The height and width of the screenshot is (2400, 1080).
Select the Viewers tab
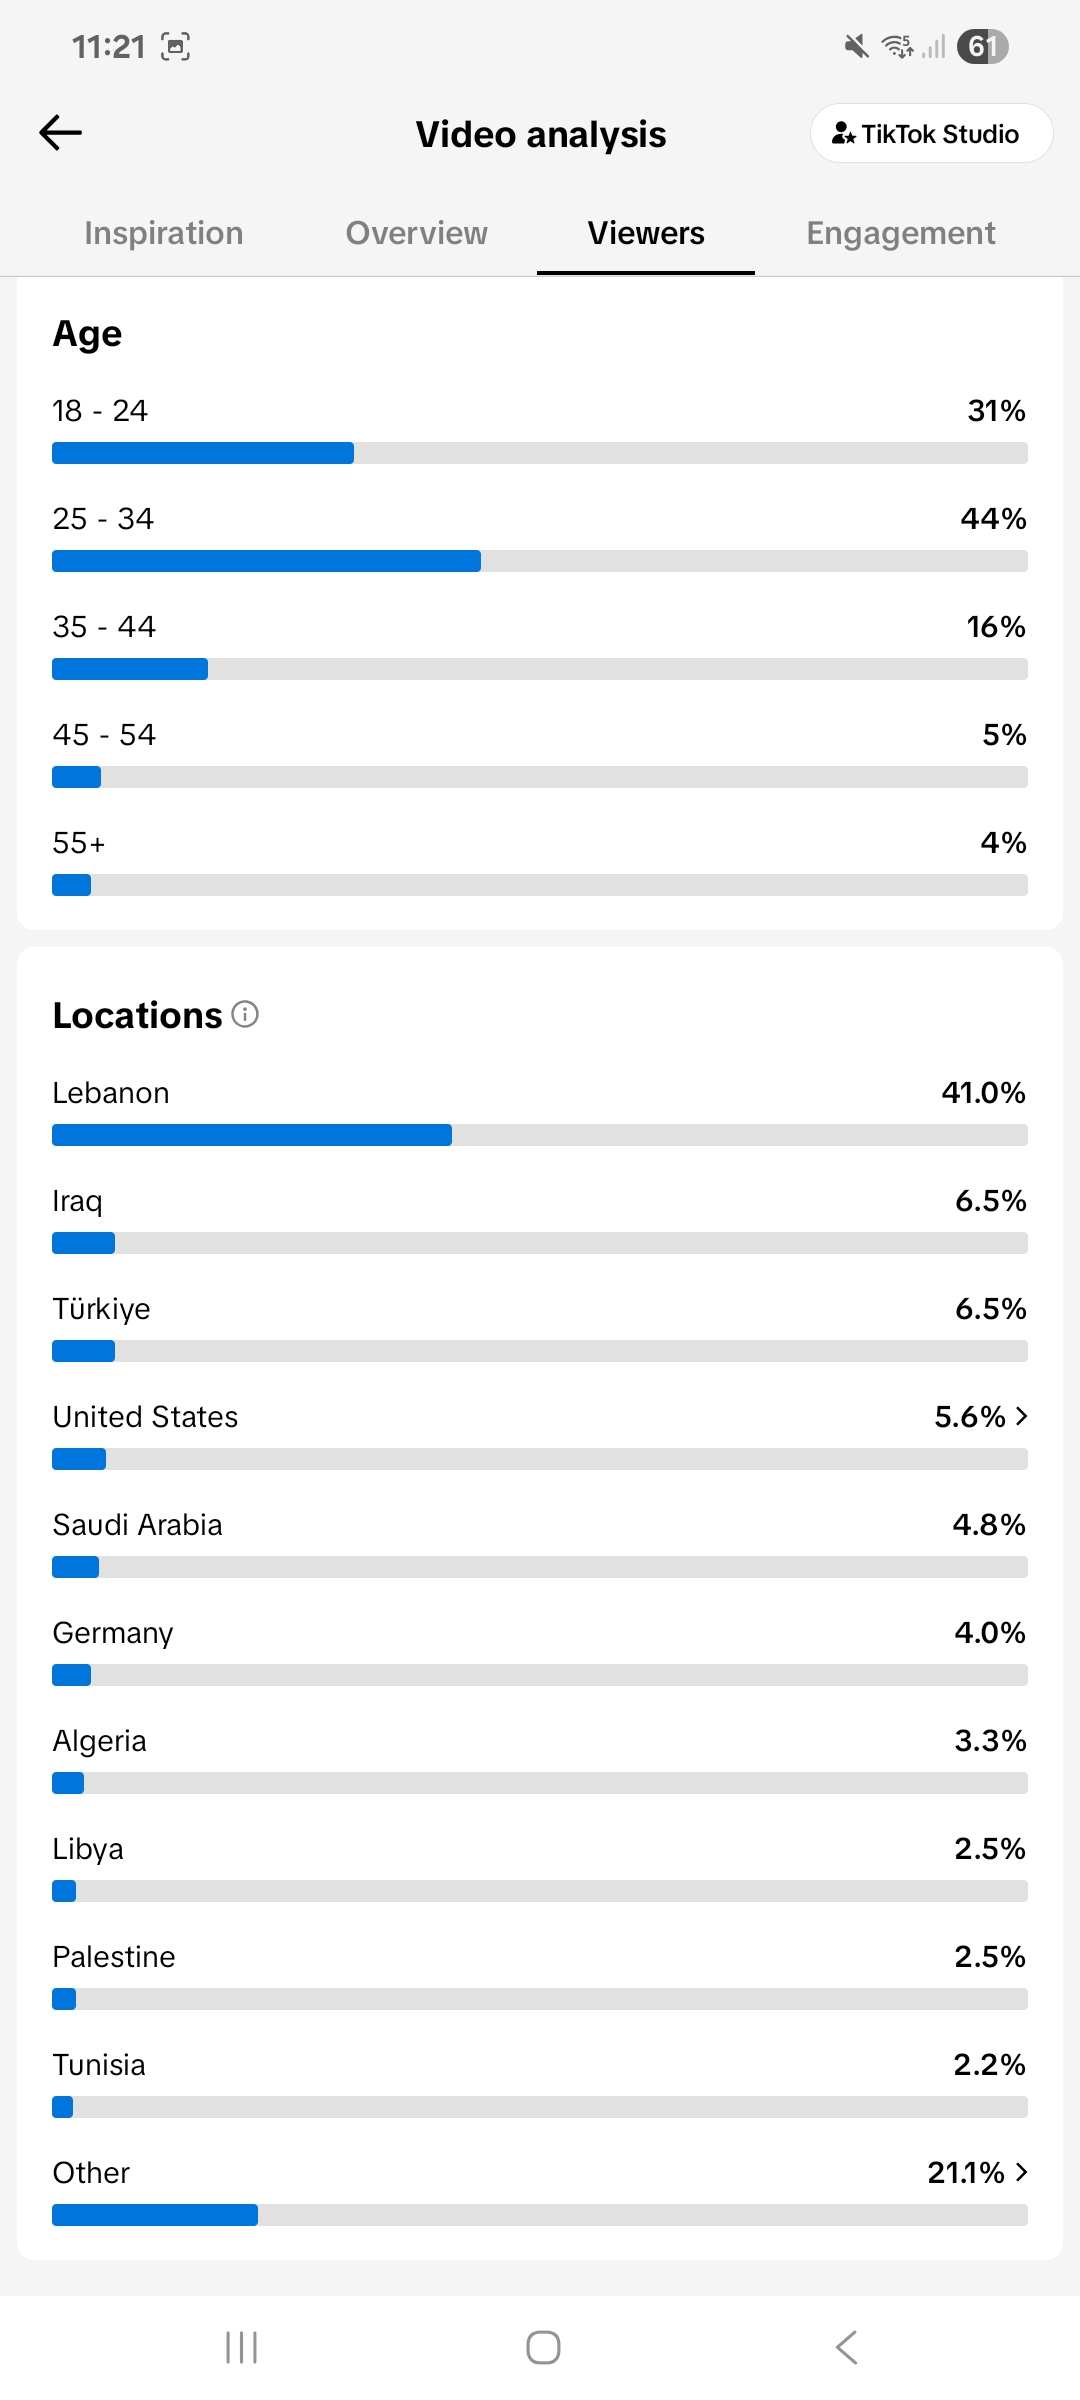[646, 233]
